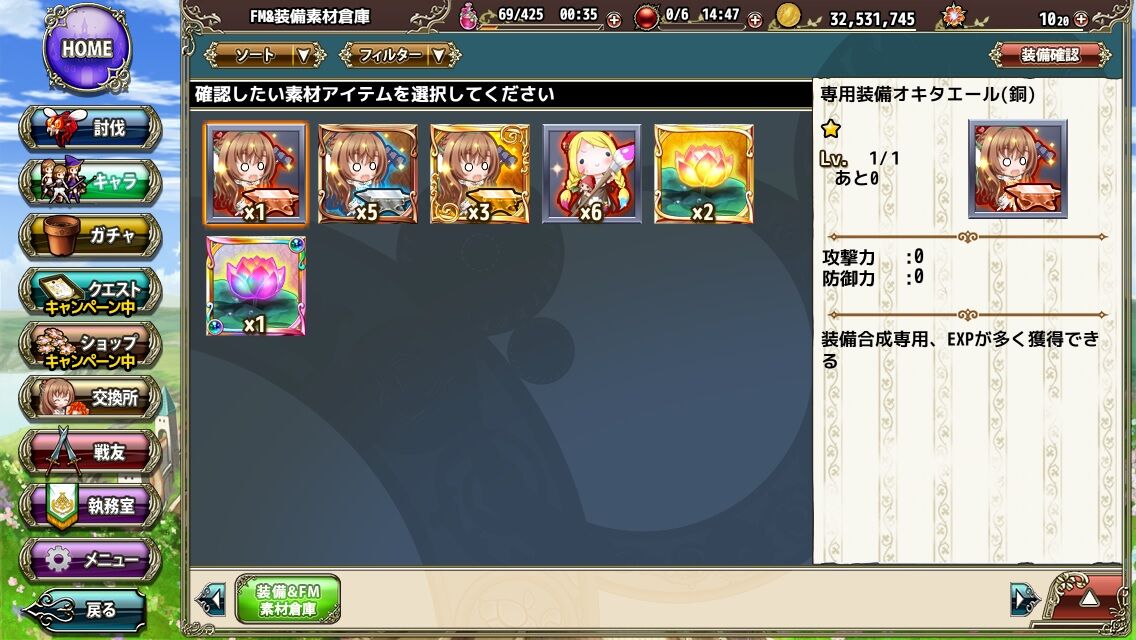Click the 装備確認 button
Viewport: 1136px width, 640px height.
pos(1050,55)
